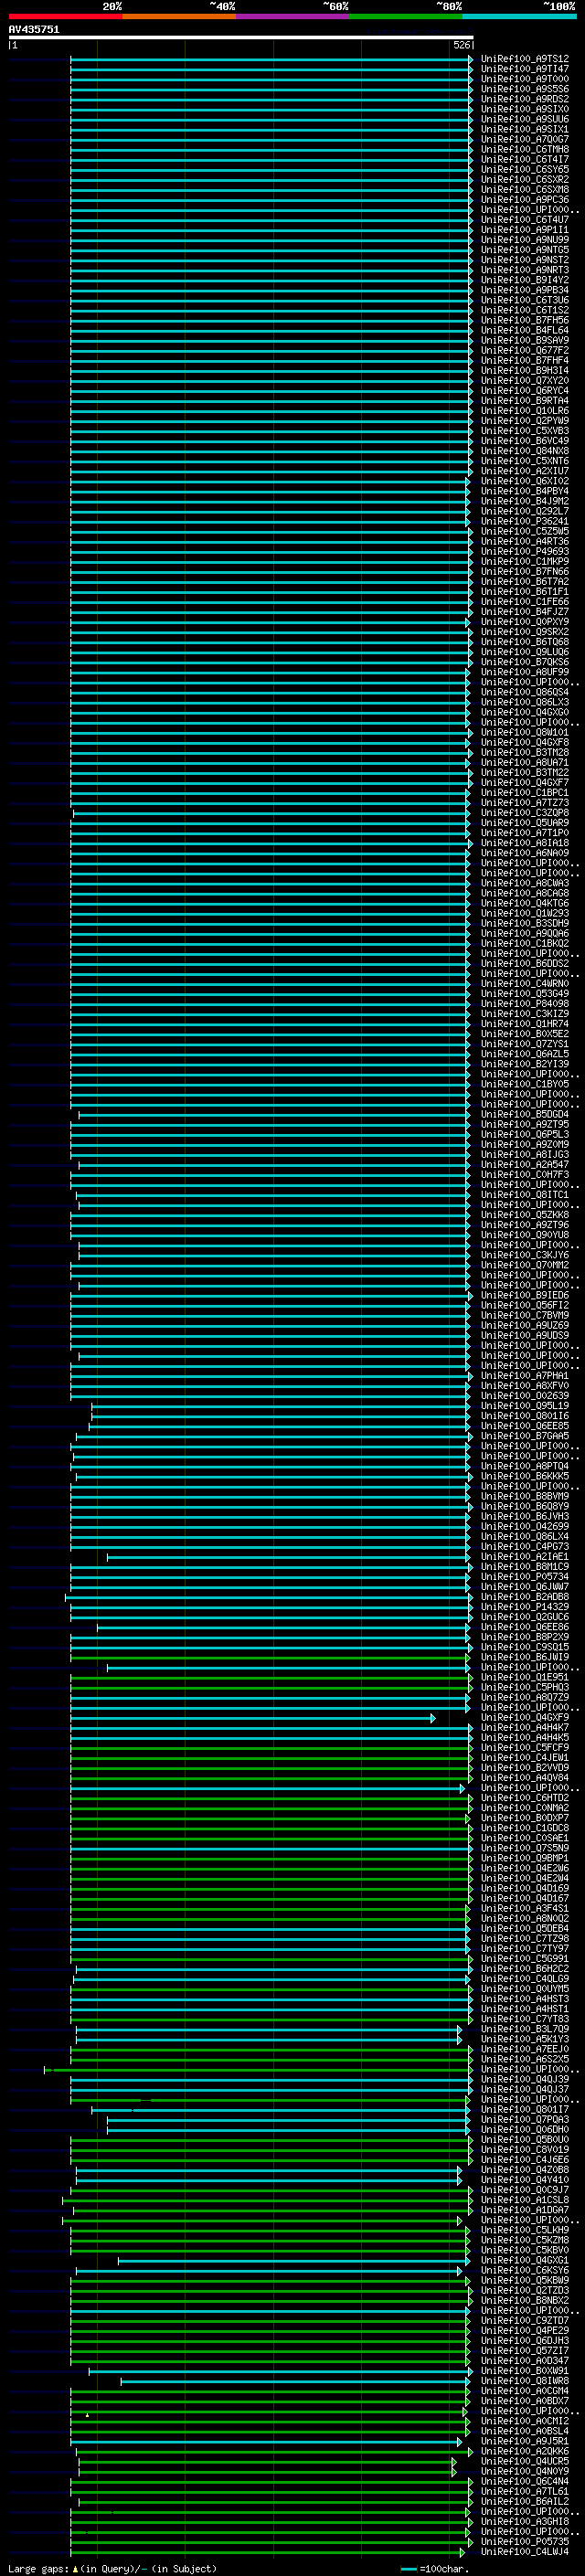Image resolution: width=585 pixels, height=2576 pixels.
Task: Click the label UniRef100_B0XW91
Action: pyautogui.click(x=525, y=2370)
